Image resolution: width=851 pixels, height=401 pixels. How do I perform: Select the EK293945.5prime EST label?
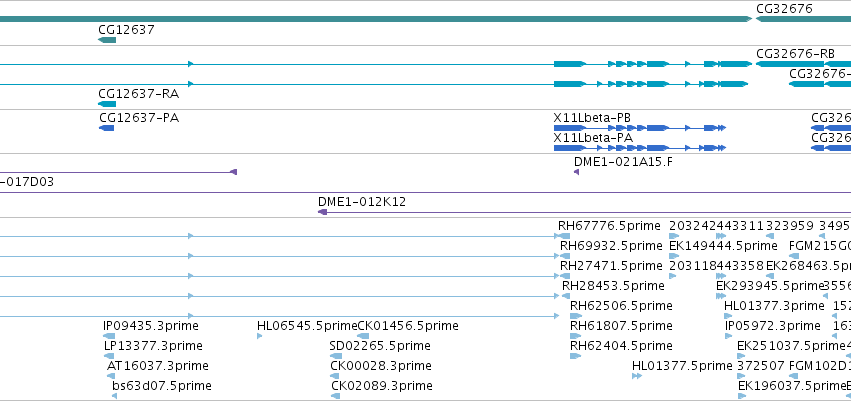pos(770,285)
